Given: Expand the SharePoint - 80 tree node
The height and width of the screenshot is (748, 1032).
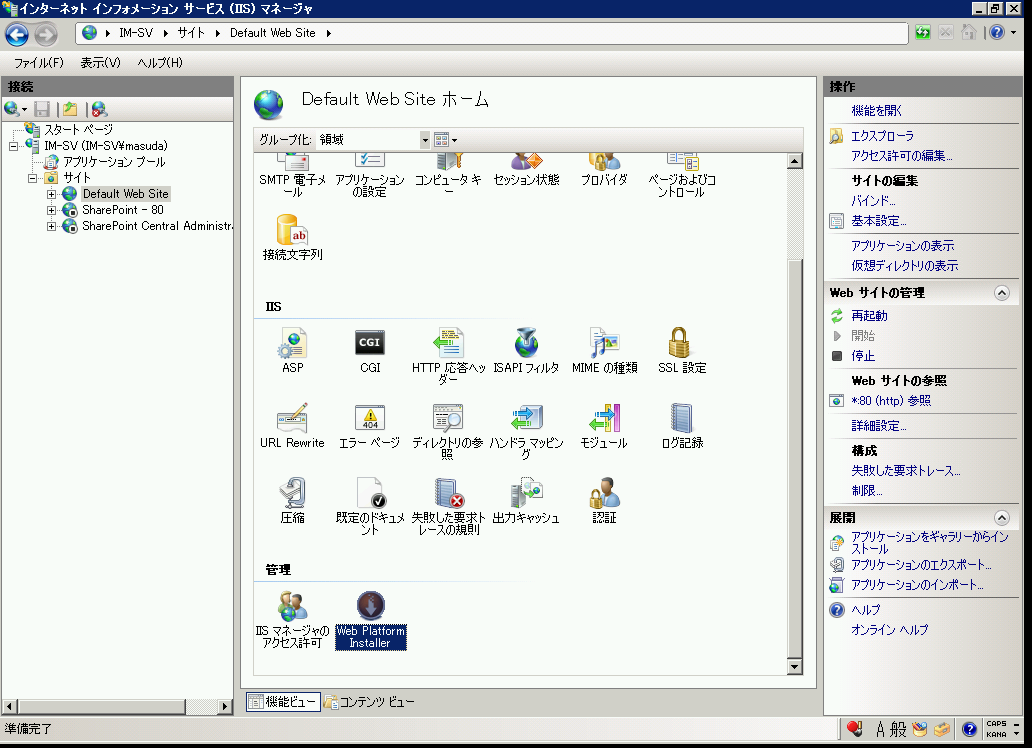Looking at the screenshot, I should pos(52,210).
